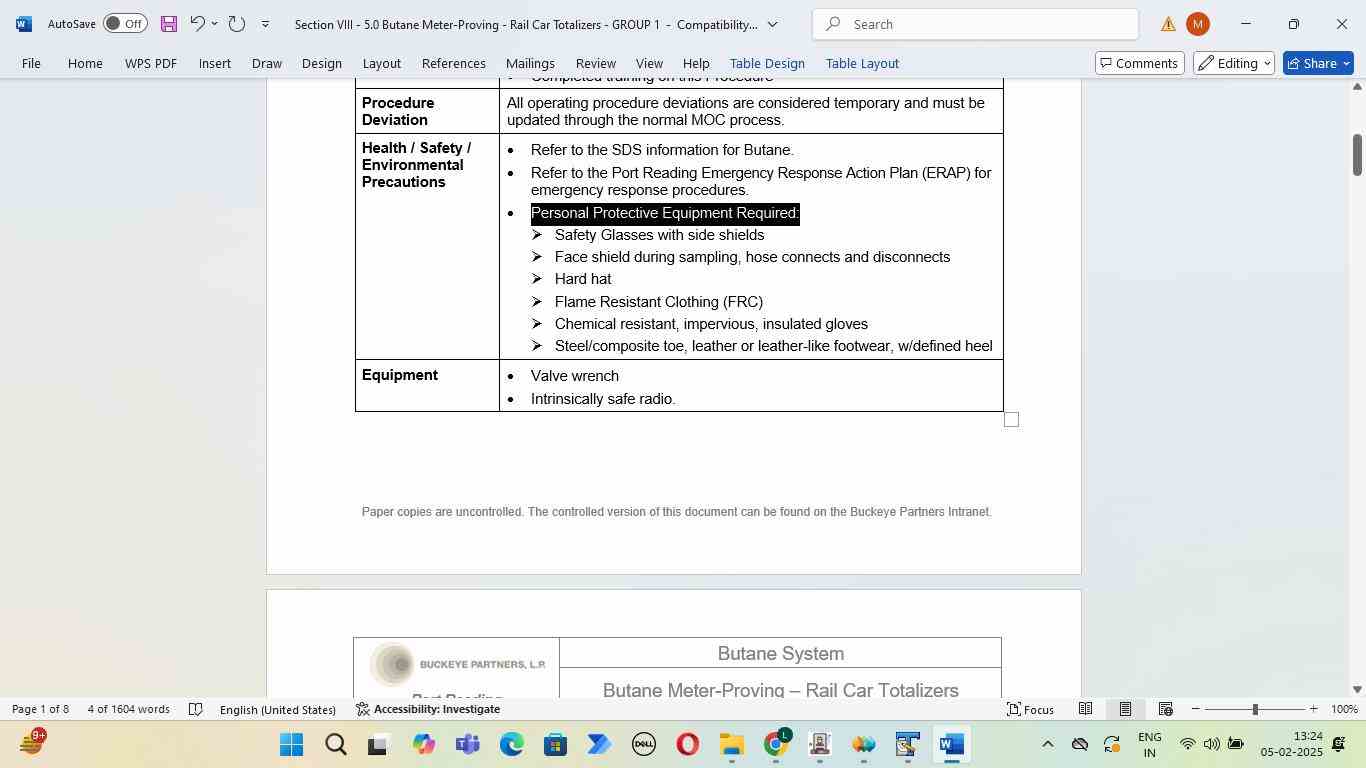The height and width of the screenshot is (768, 1366).
Task: Switch to the Table Layout tab
Action: (x=862, y=63)
